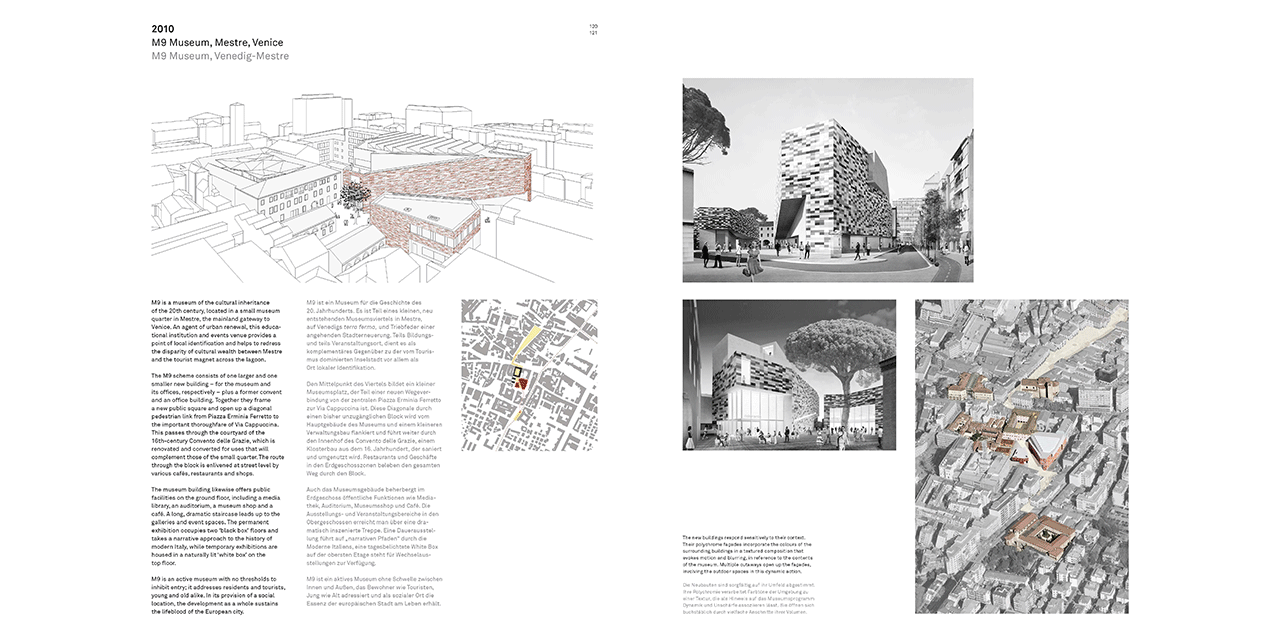Image resolution: width=1280 pixels, height=640 pixels.
Task: Click the German paragraph beginning "Auch das Museumsgebäude"
Action: tap(372, 525)
